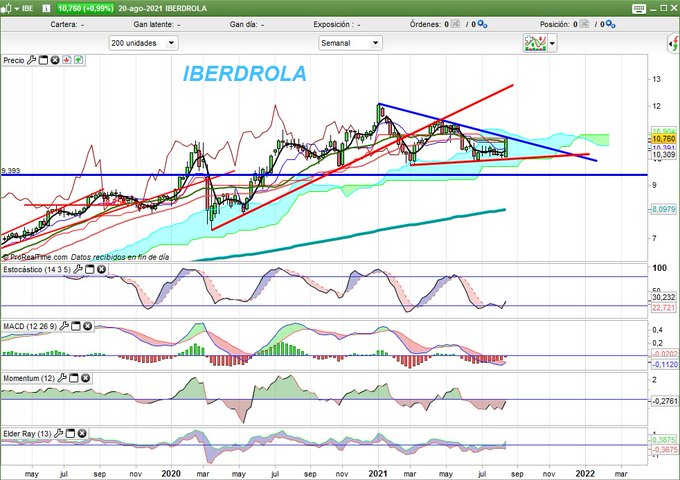
Task: Click the 2020 label on time axis
Action: [x=171, y=473]
